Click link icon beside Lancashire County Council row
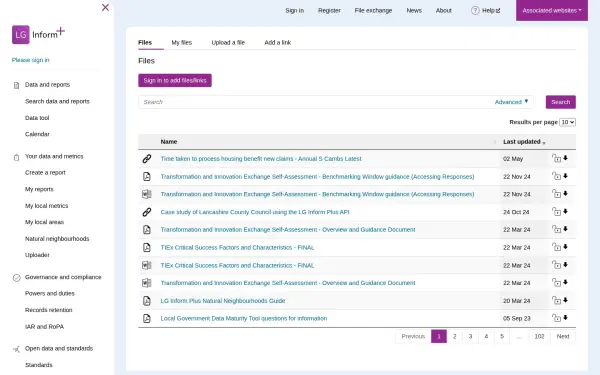 coord(147,212)
